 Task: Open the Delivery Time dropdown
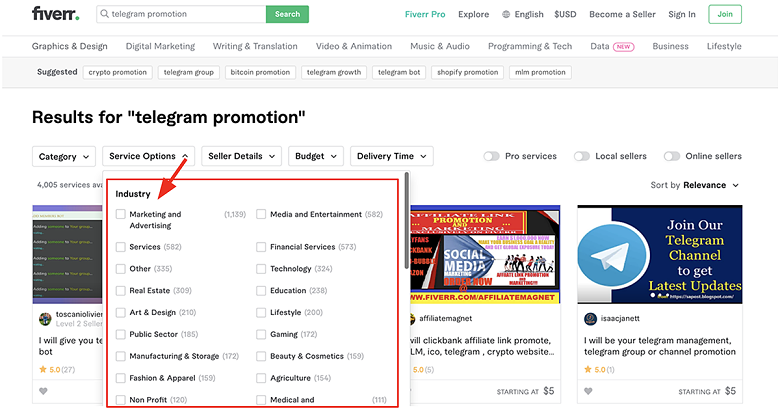point(391,156)
